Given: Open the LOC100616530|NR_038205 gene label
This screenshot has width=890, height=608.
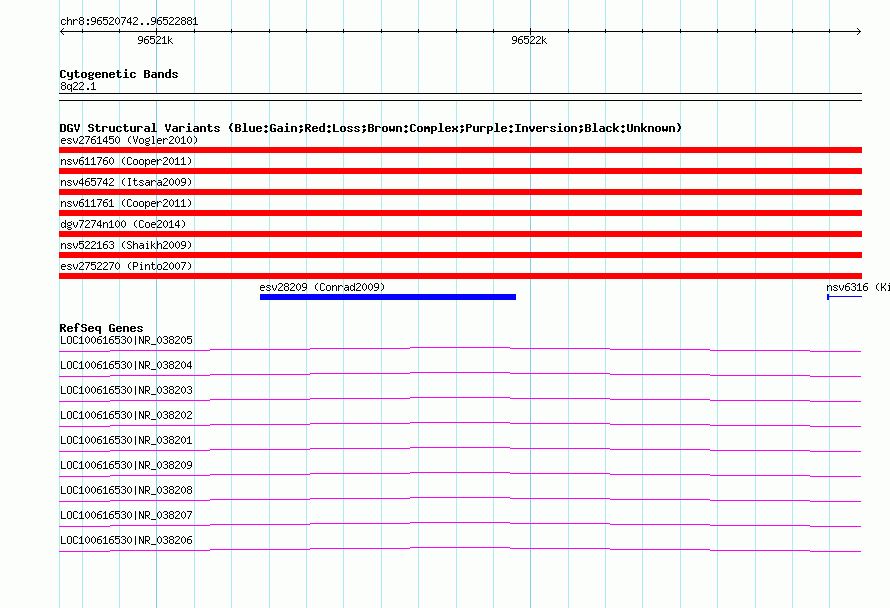Looking at the screenshot, I should [126, 340].
